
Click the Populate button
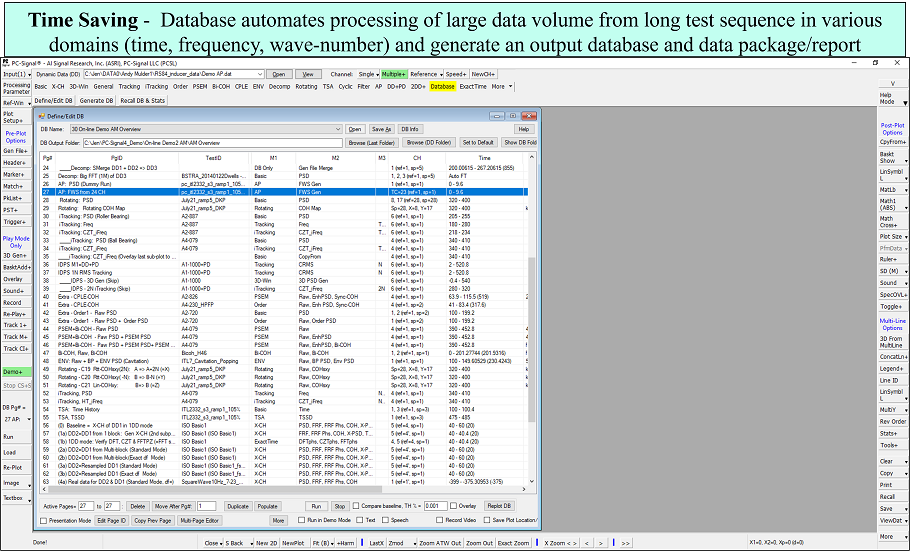tap(267, 506)
